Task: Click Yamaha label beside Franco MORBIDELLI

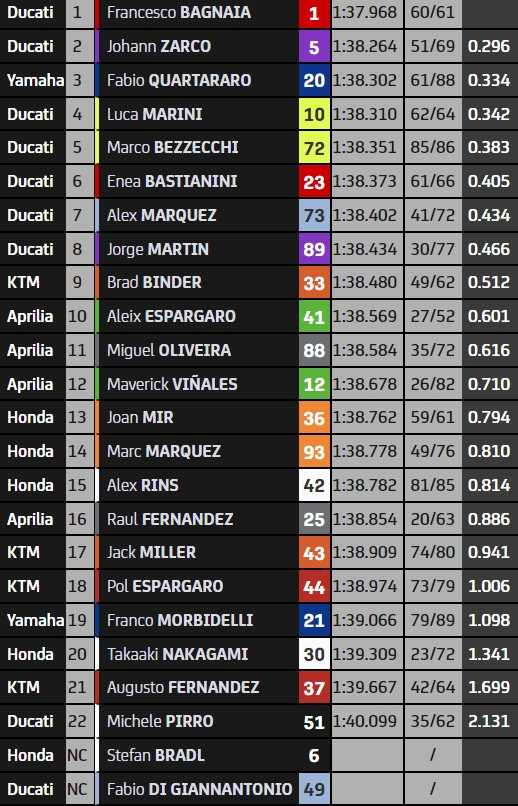Action: [x=35, y=620]
